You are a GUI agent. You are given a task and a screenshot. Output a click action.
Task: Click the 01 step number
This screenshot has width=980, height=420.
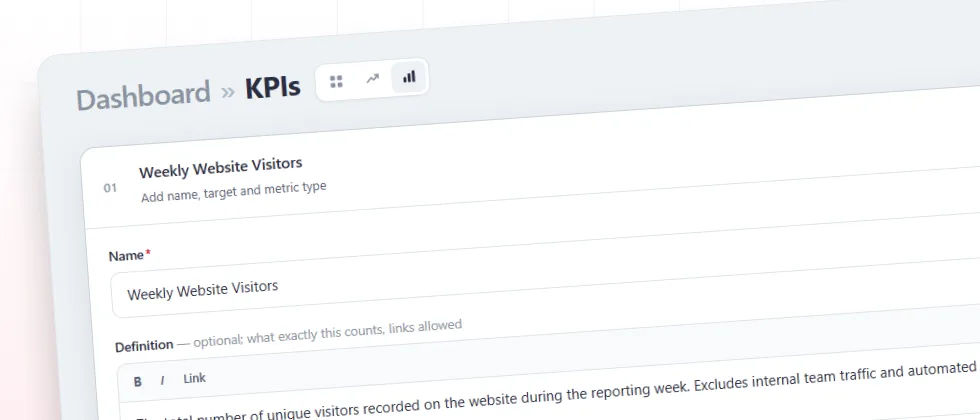coord(110,188)
